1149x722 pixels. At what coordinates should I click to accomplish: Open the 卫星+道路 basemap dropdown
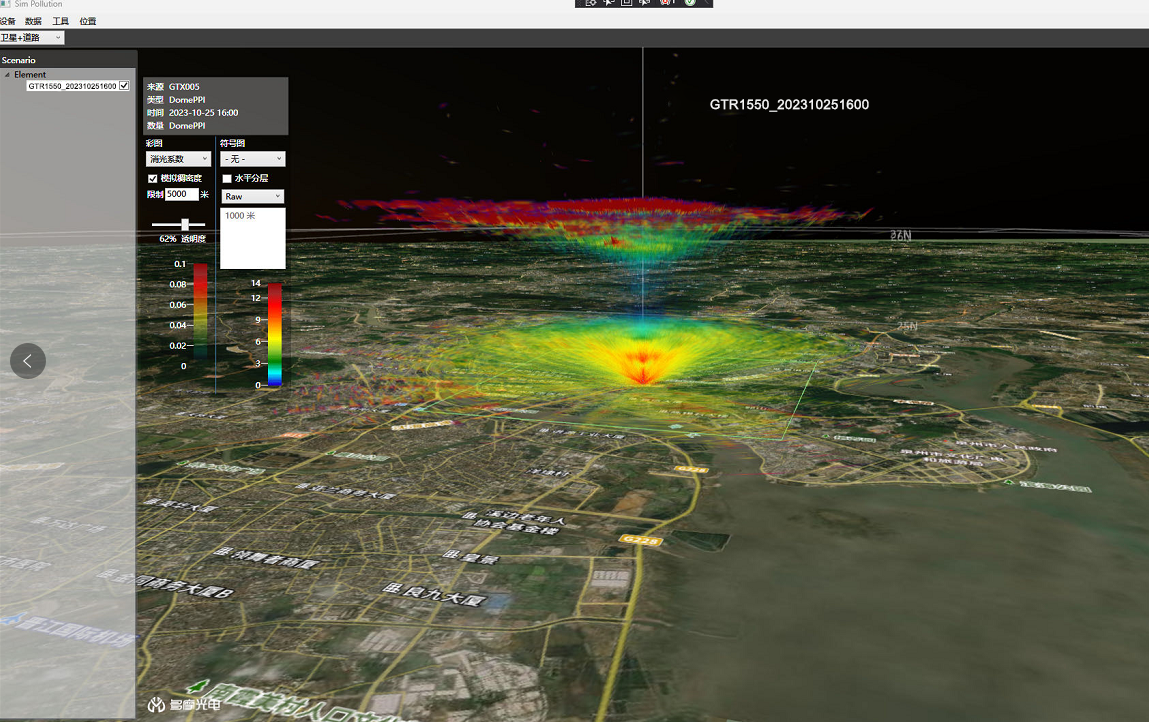point(32,38)
